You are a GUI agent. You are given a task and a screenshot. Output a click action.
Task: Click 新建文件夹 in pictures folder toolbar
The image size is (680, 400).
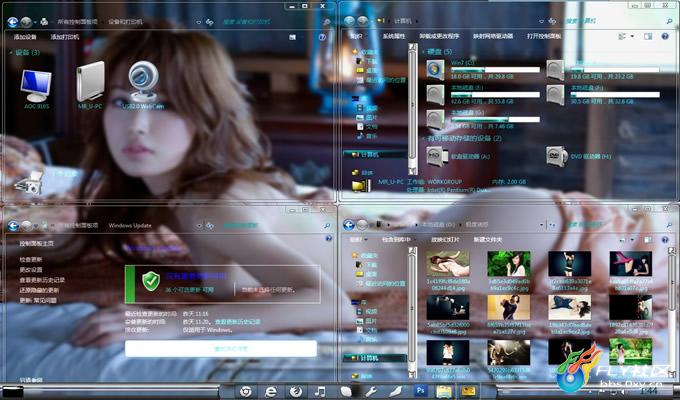coord(487,239)
